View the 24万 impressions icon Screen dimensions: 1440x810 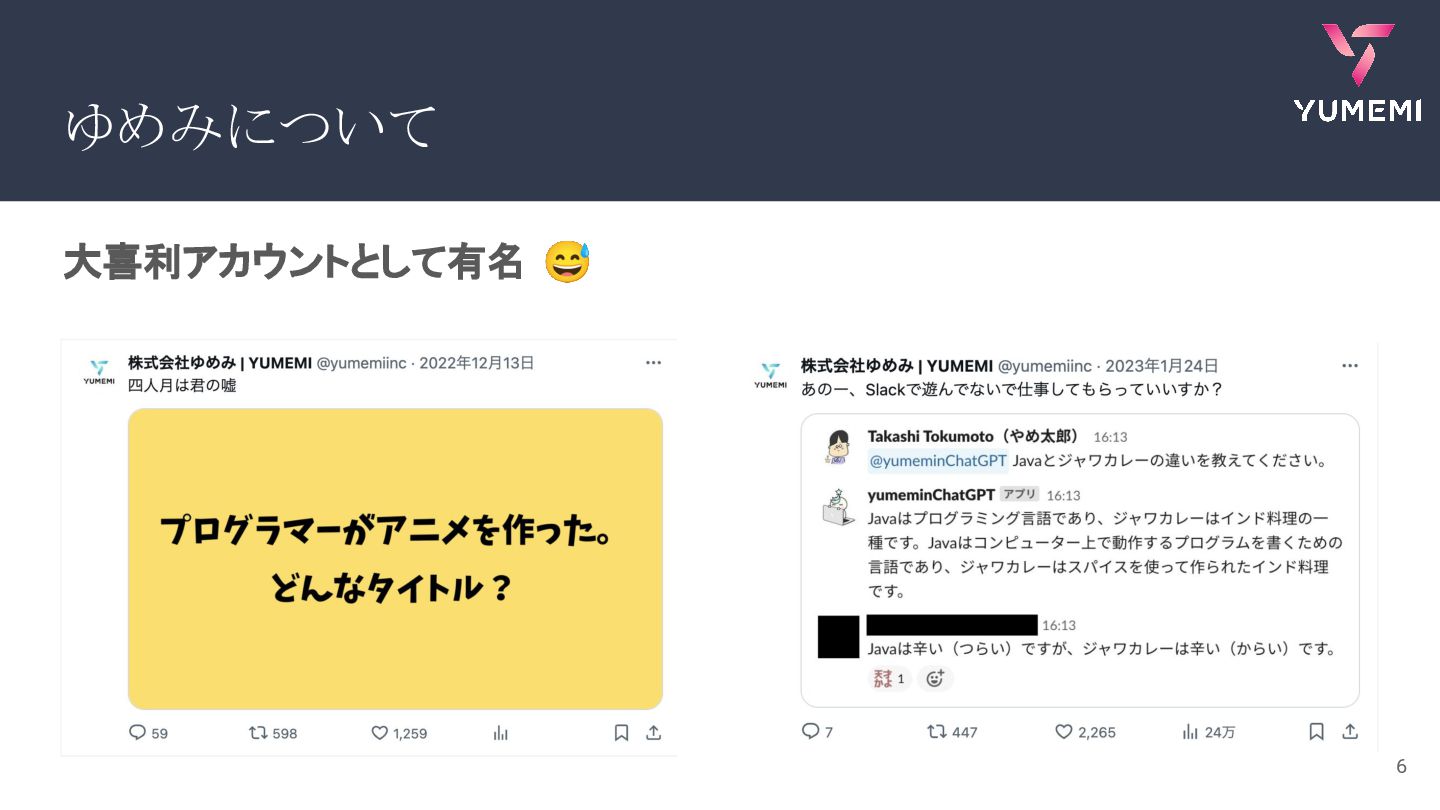click(x=1190, y=731)
